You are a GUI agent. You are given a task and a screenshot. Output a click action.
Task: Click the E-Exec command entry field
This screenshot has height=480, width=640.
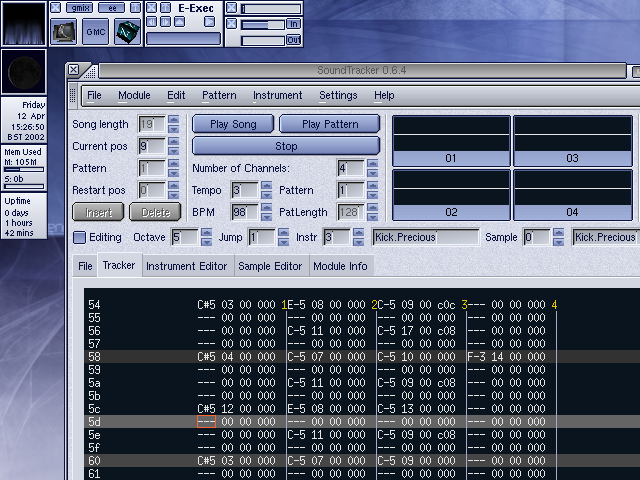(x=183, y=39)
